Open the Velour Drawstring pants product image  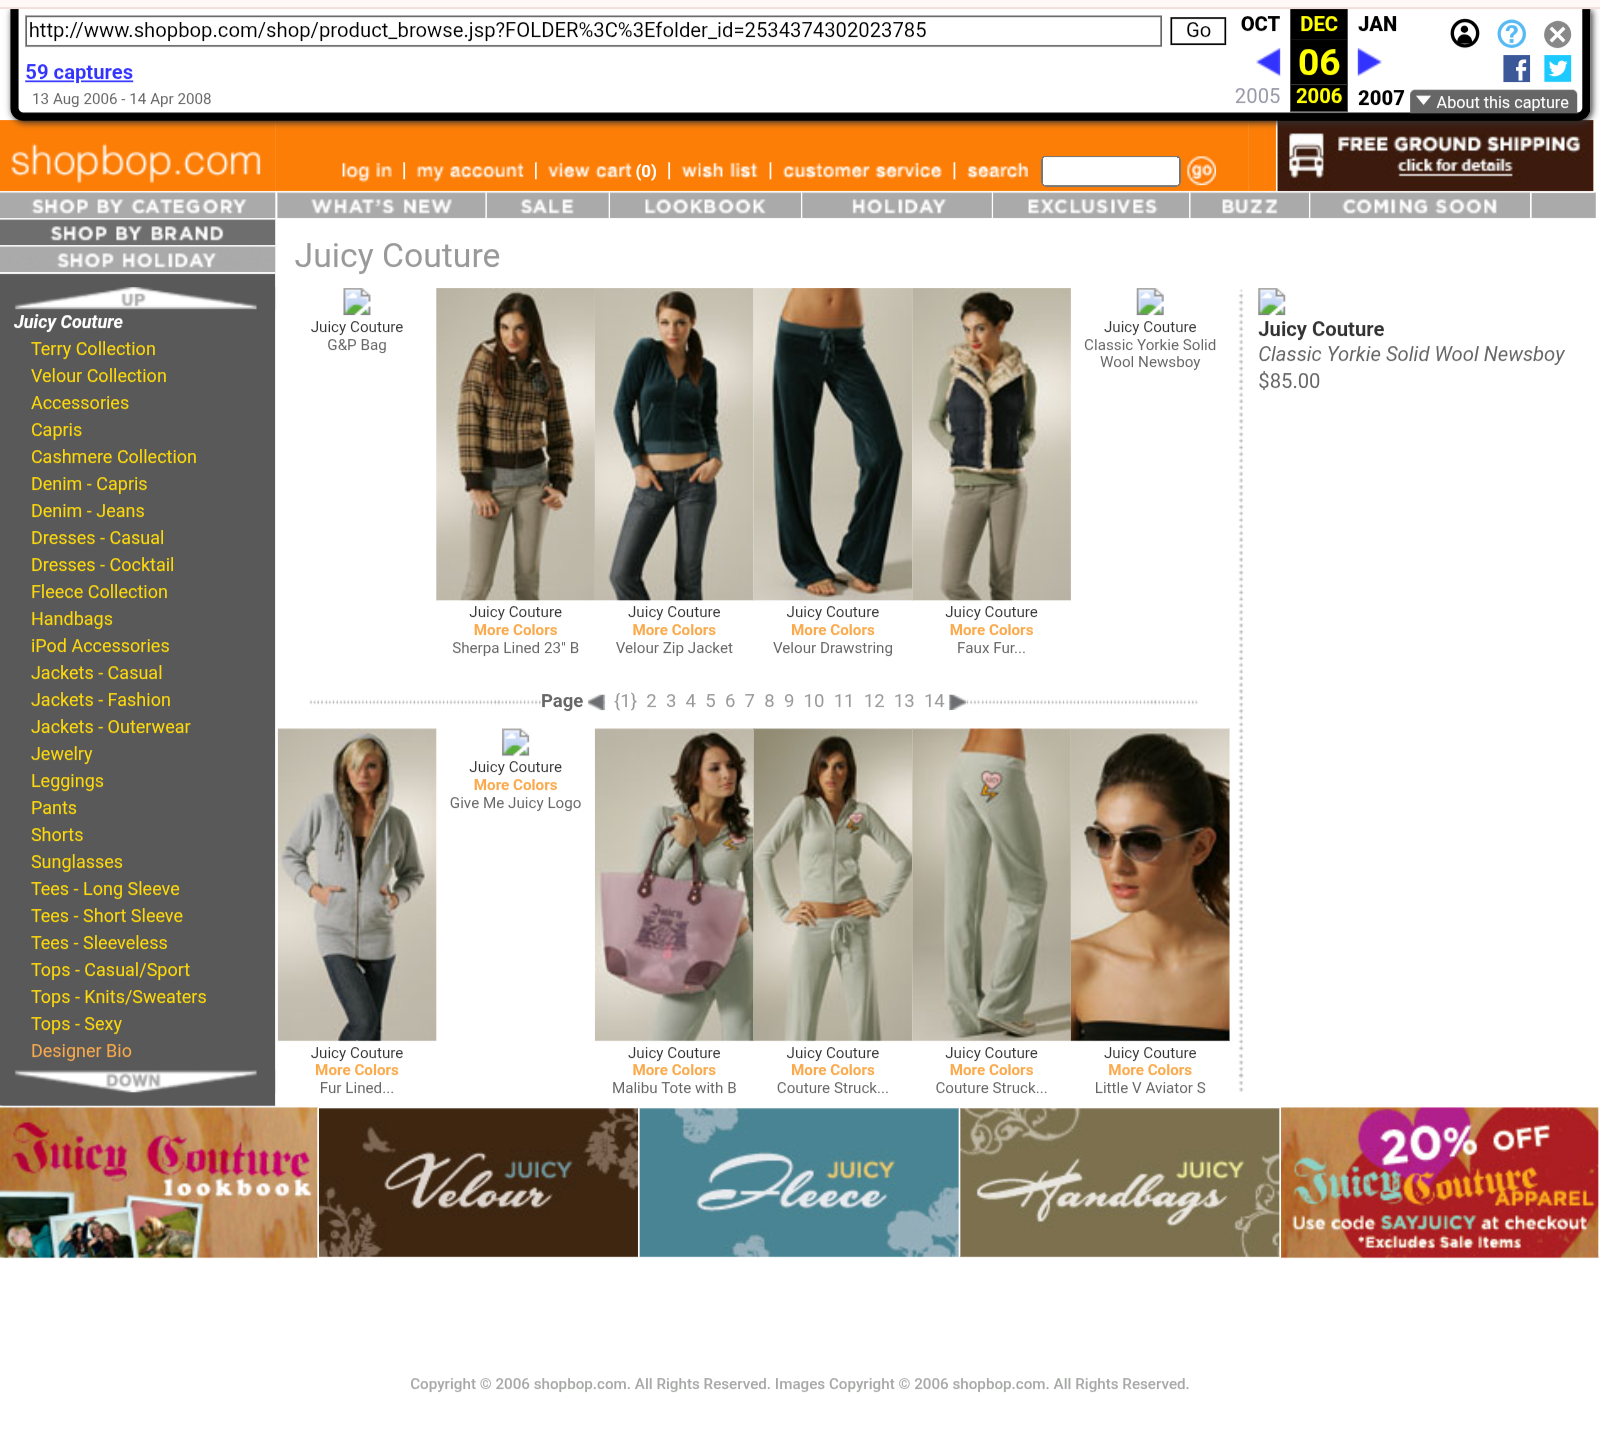[x=832, y=444]
